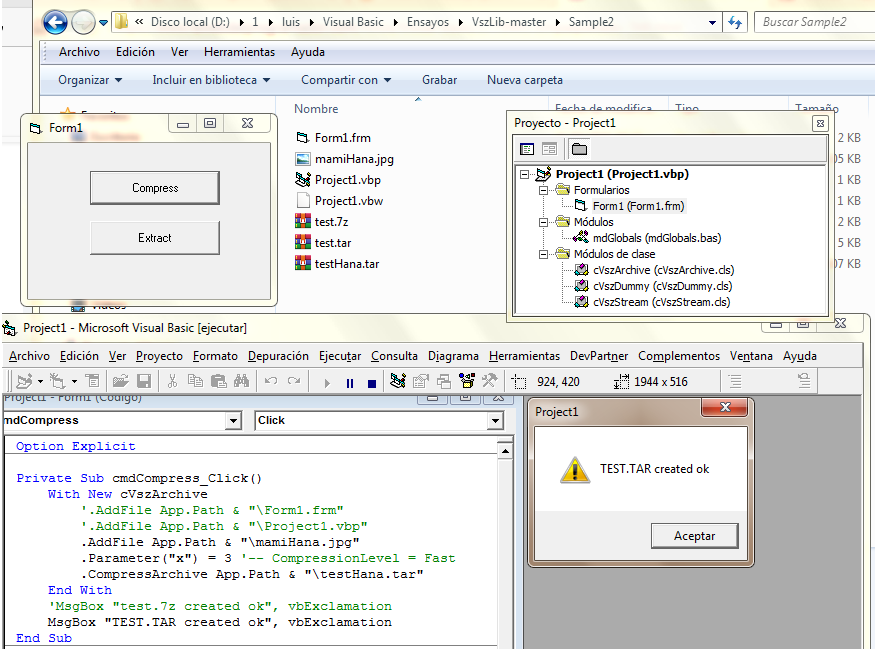The width and height of the screenshot is (876, 656).
Task: Click the Break pause button in VB toolbar
Action: (350, 383)
